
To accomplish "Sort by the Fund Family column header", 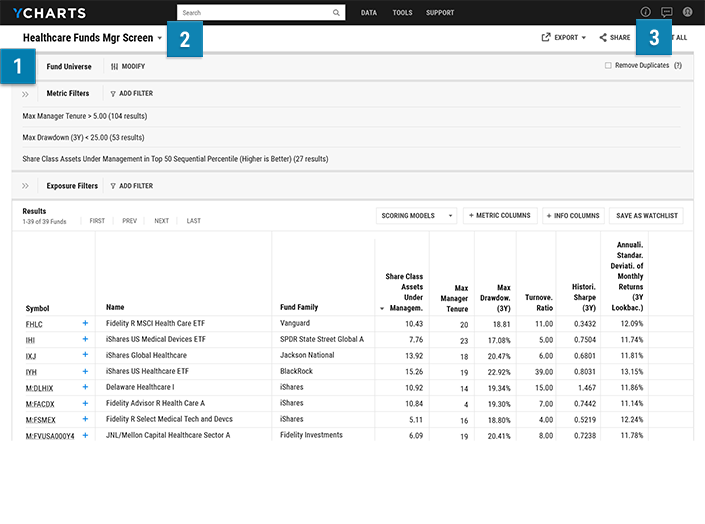I will coord(299,307).
